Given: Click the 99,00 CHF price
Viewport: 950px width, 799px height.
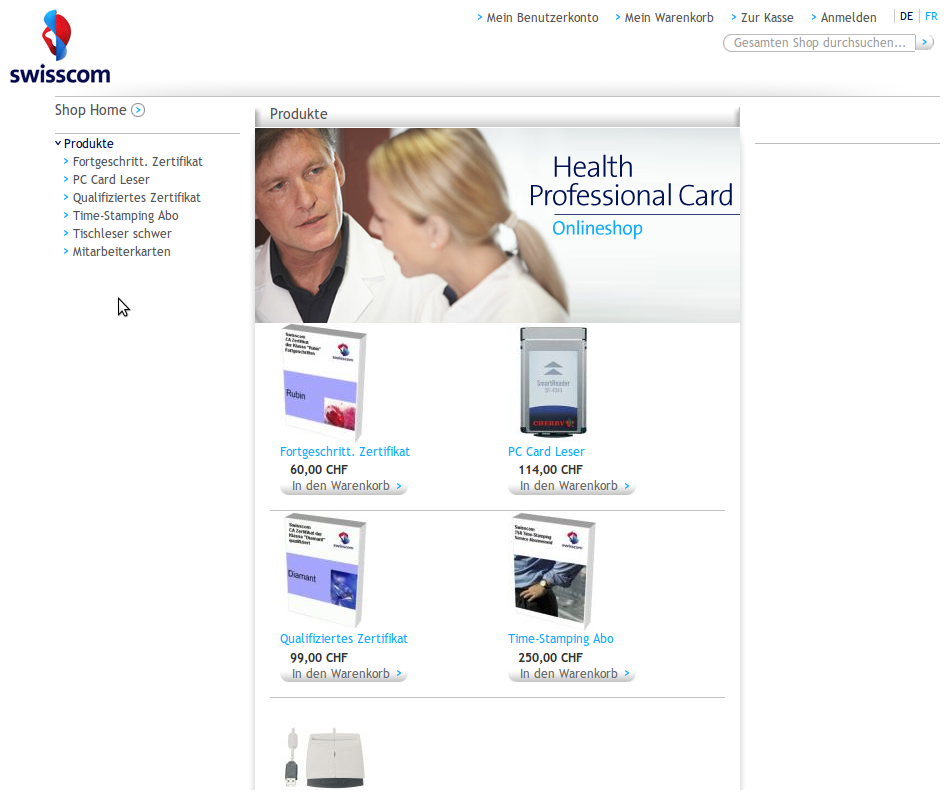Looking at the screenshot, I should [319, 658].
